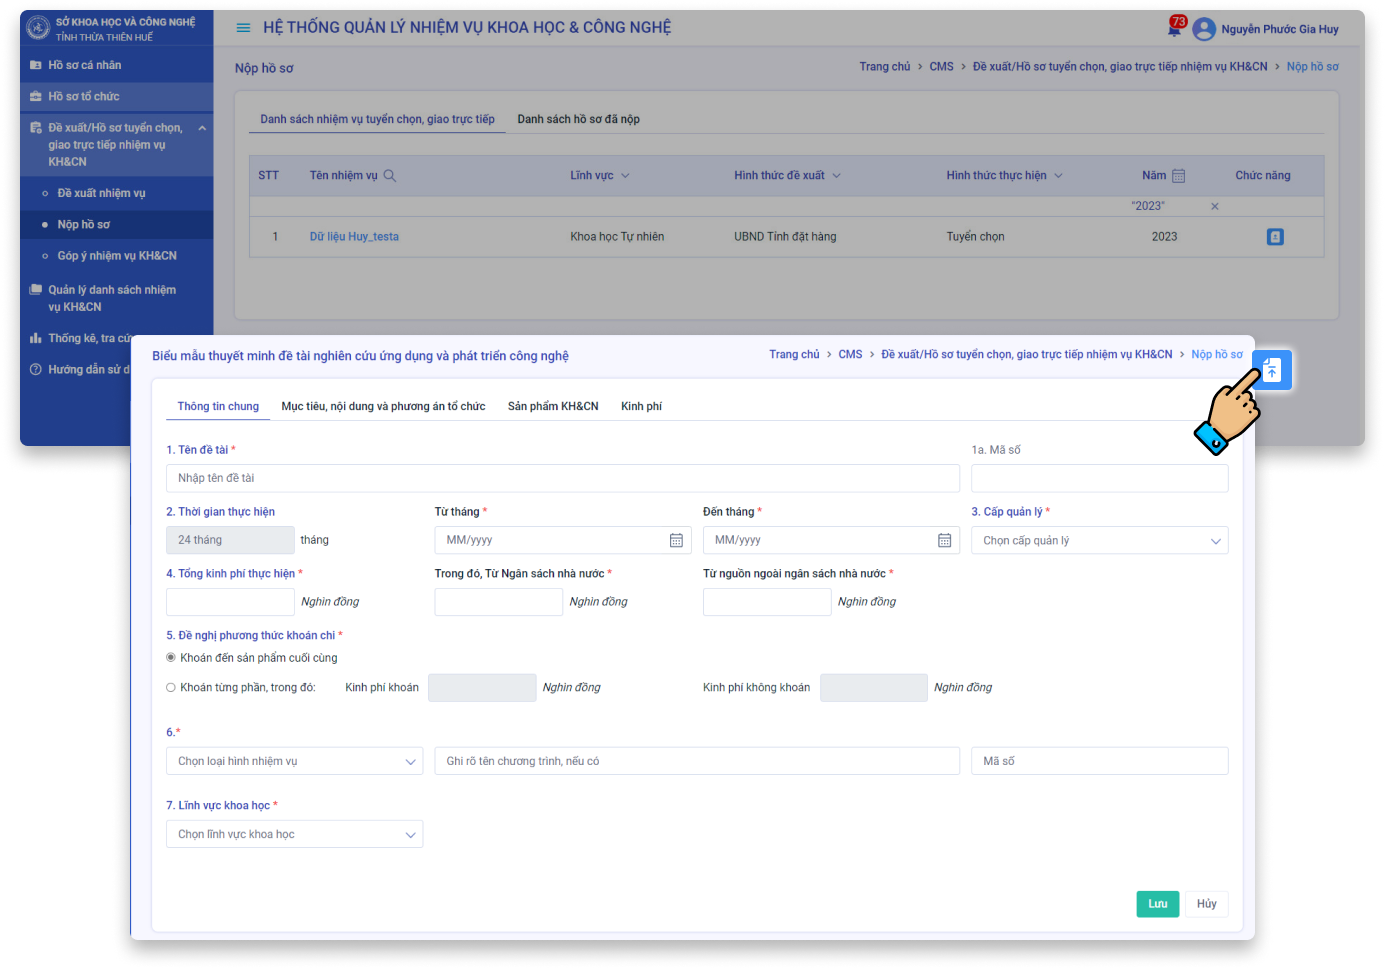Click Thống kê, tra cứu chart icon

[x=36, y=339]
